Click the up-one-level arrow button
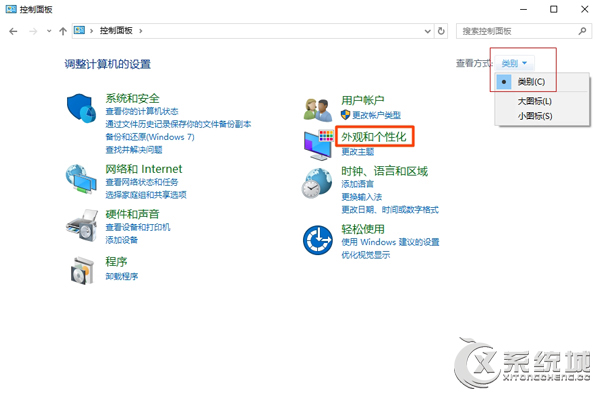 [63, 31]
